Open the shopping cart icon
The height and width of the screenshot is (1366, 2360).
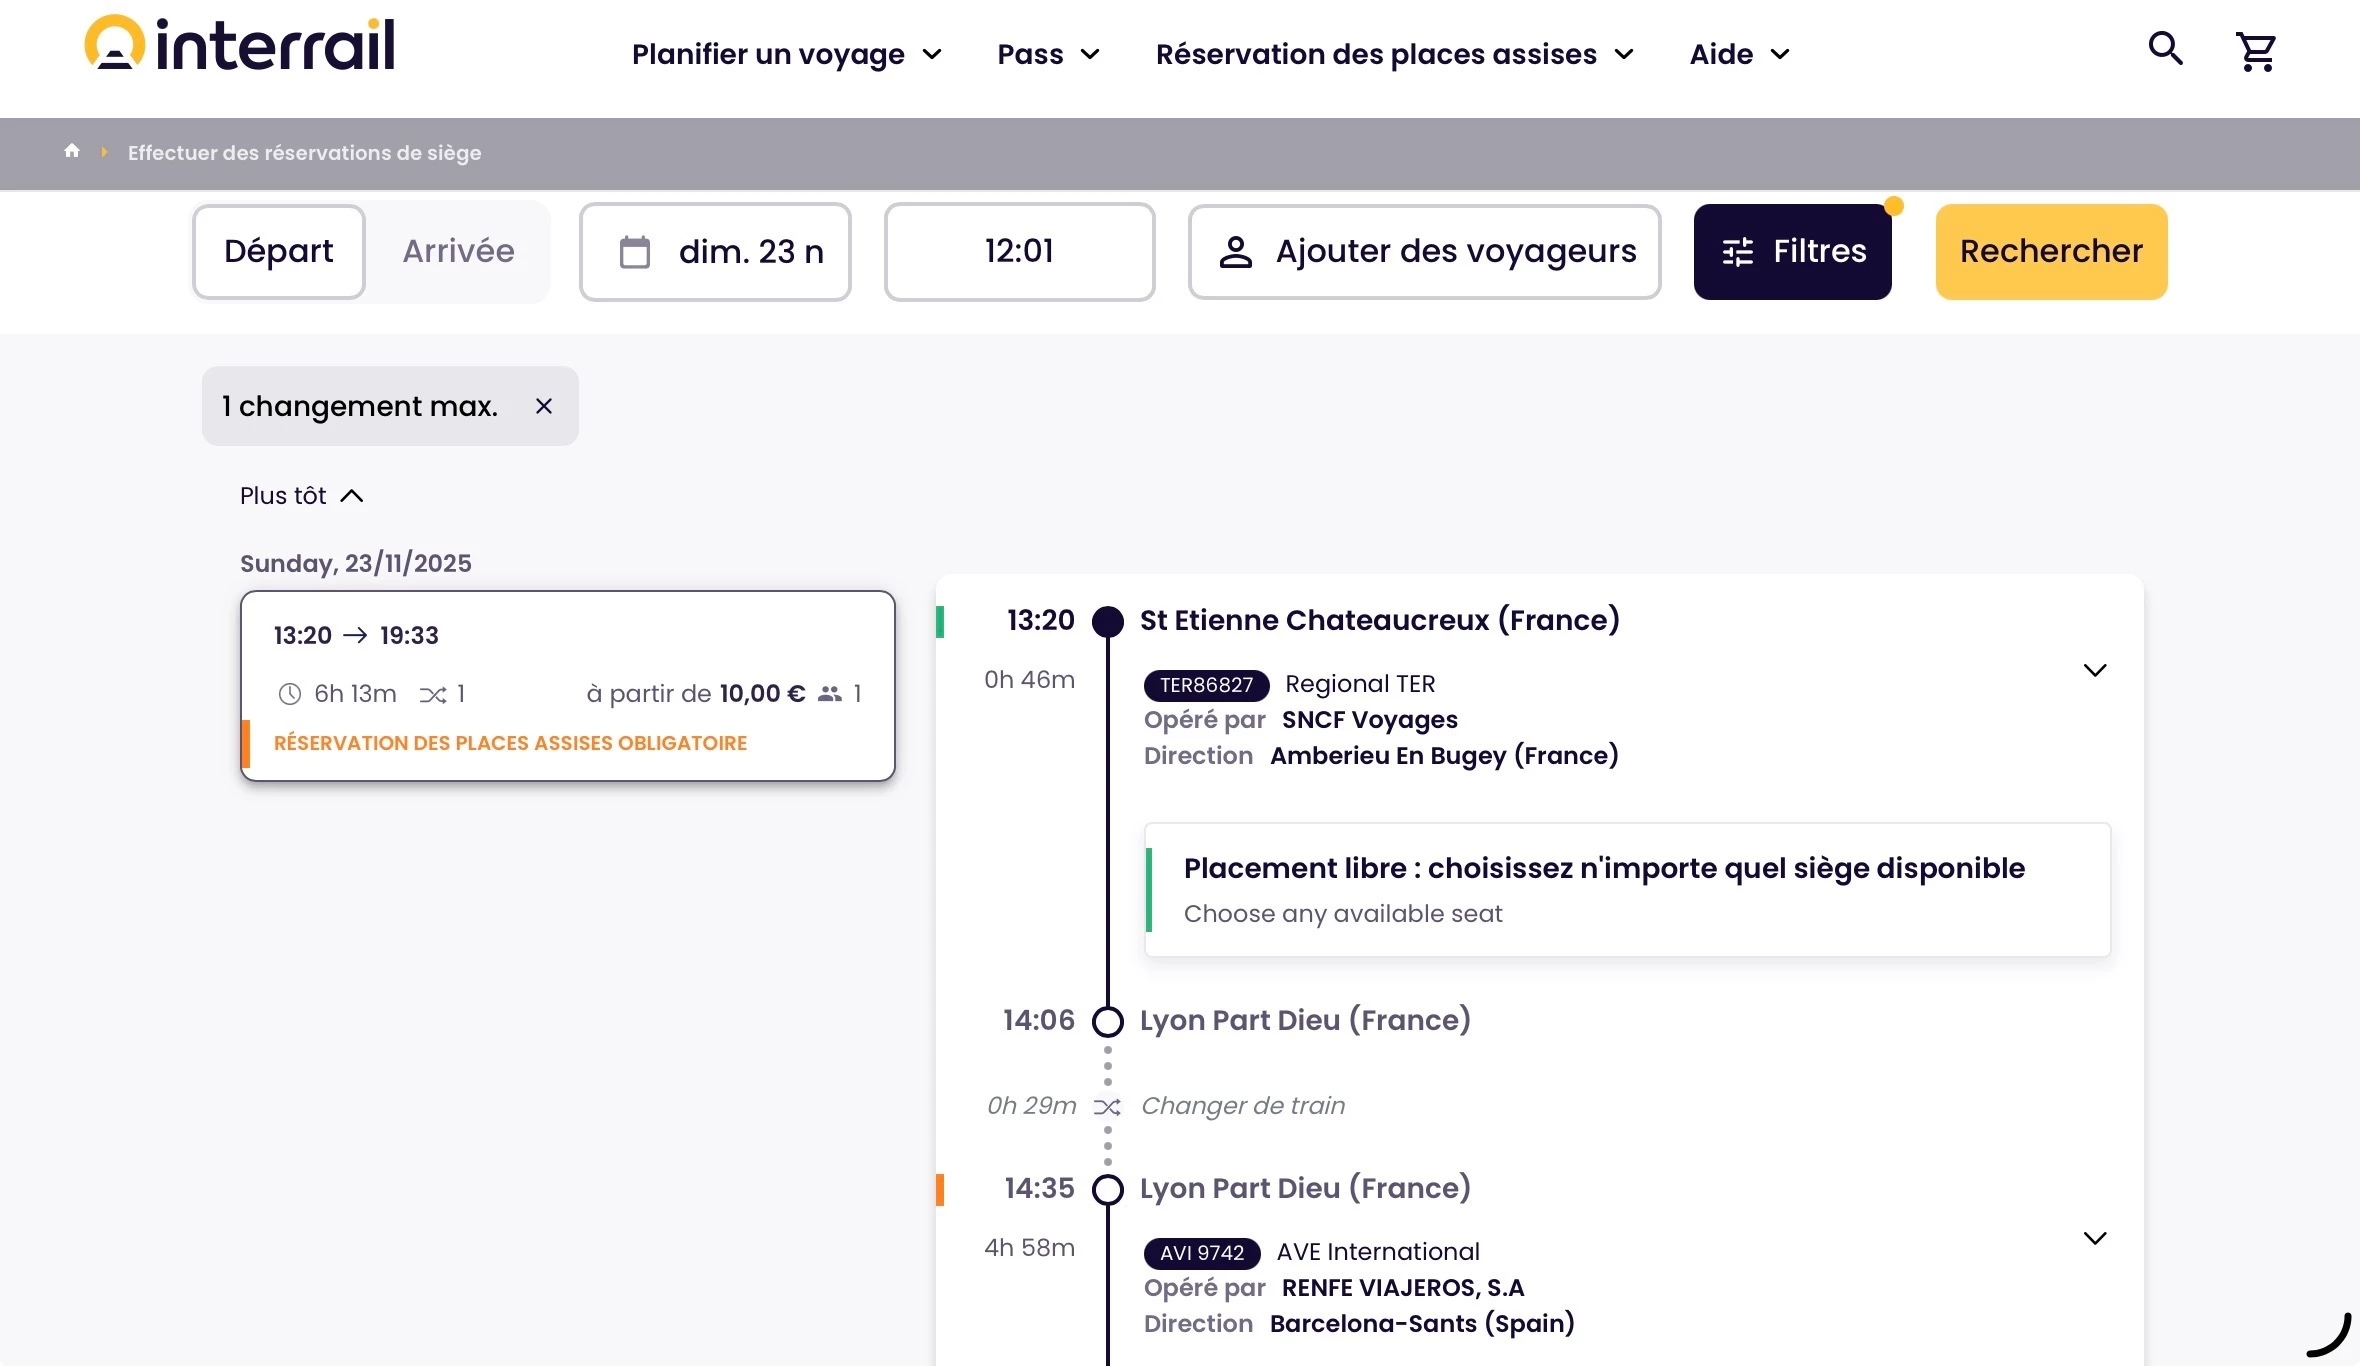(2255, 52)
